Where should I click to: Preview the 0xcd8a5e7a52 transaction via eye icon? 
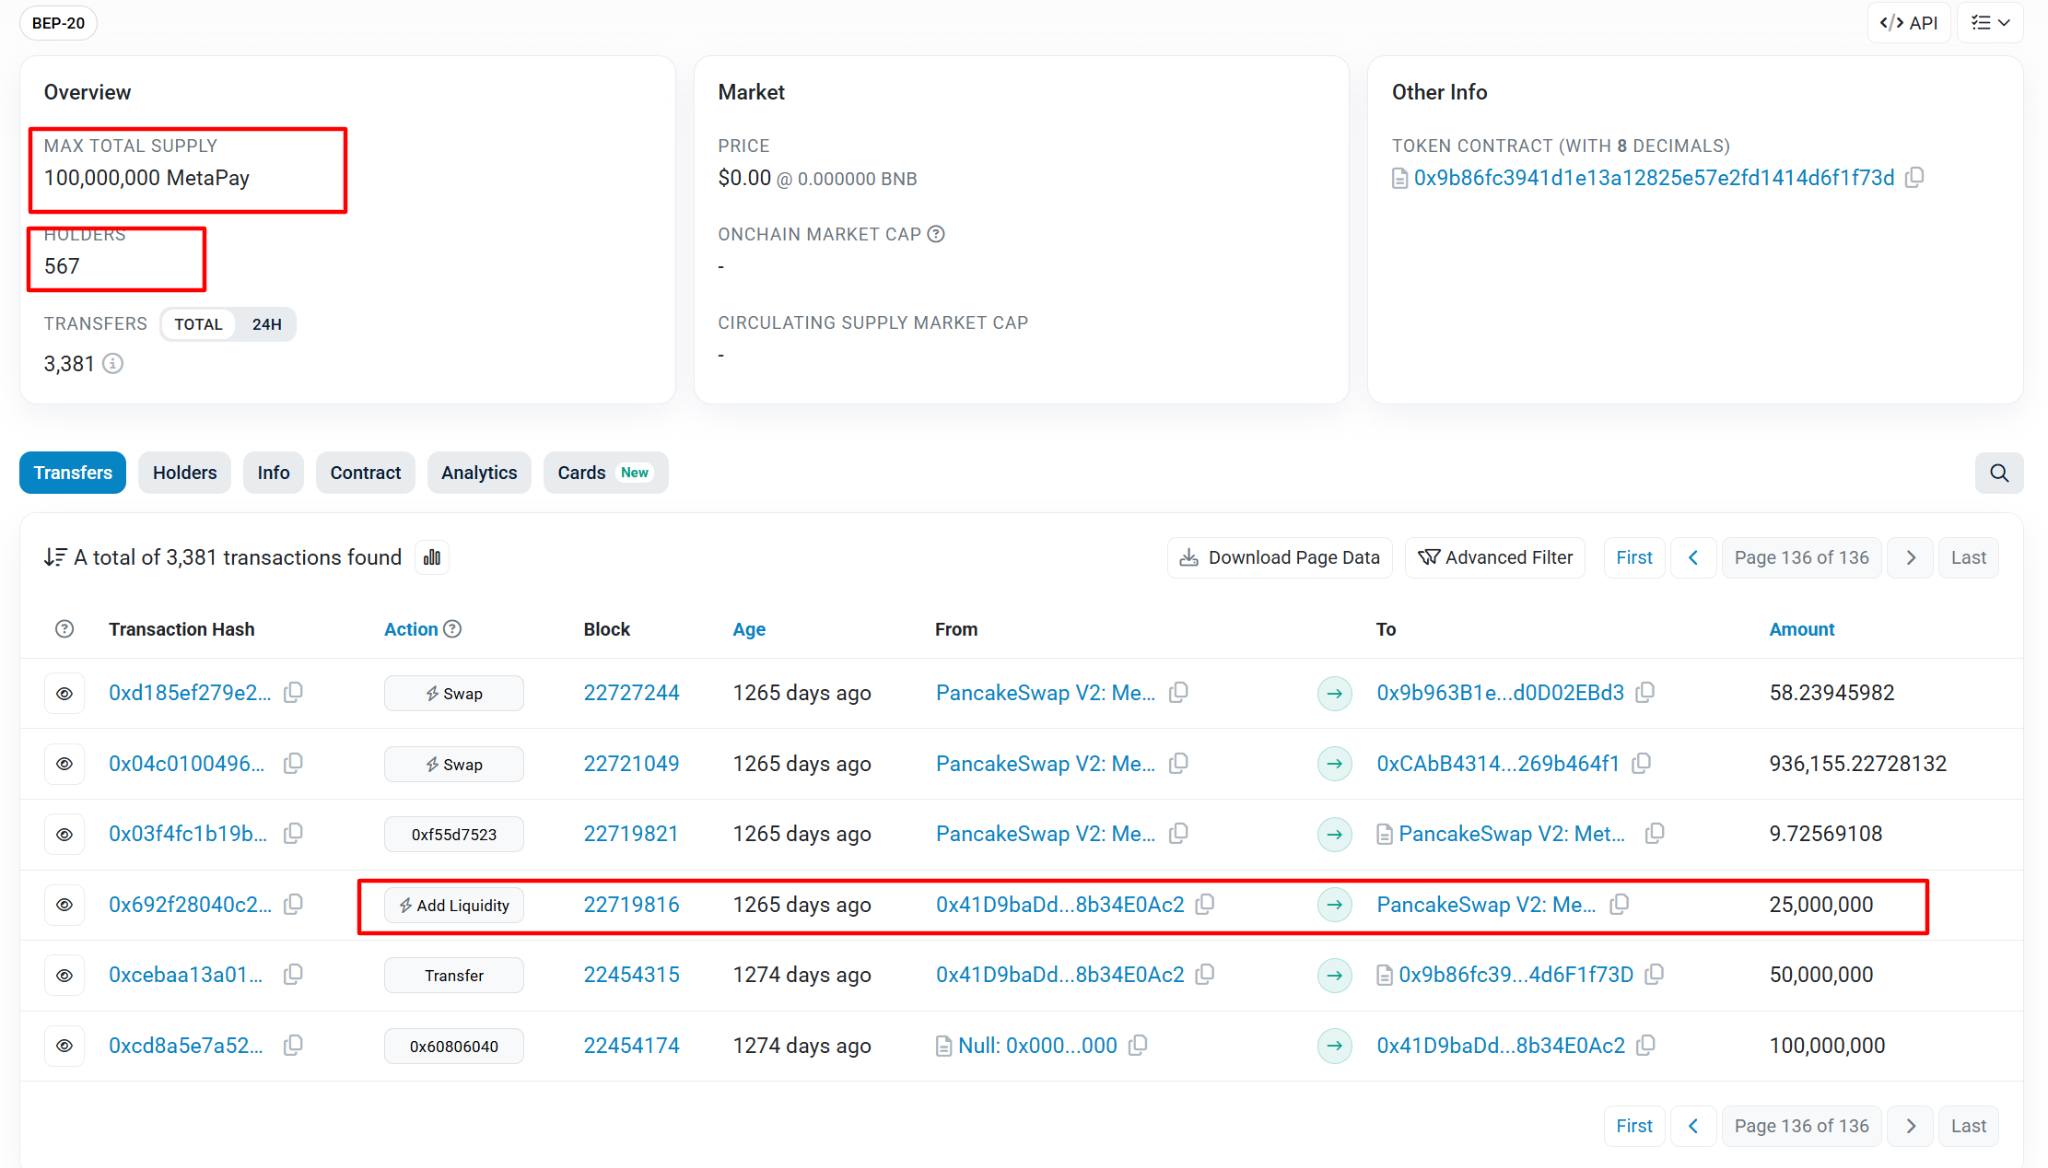(64, 1045)
